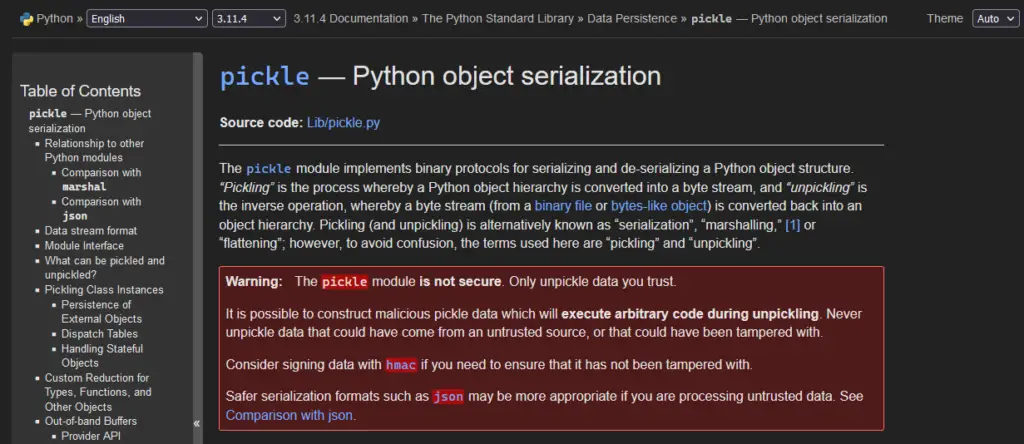Image resolution: width=1024 pixels, height=444 pixels.
Task: Collapse sidebar with double-chevron icon
Action: [x=197, y=423]
